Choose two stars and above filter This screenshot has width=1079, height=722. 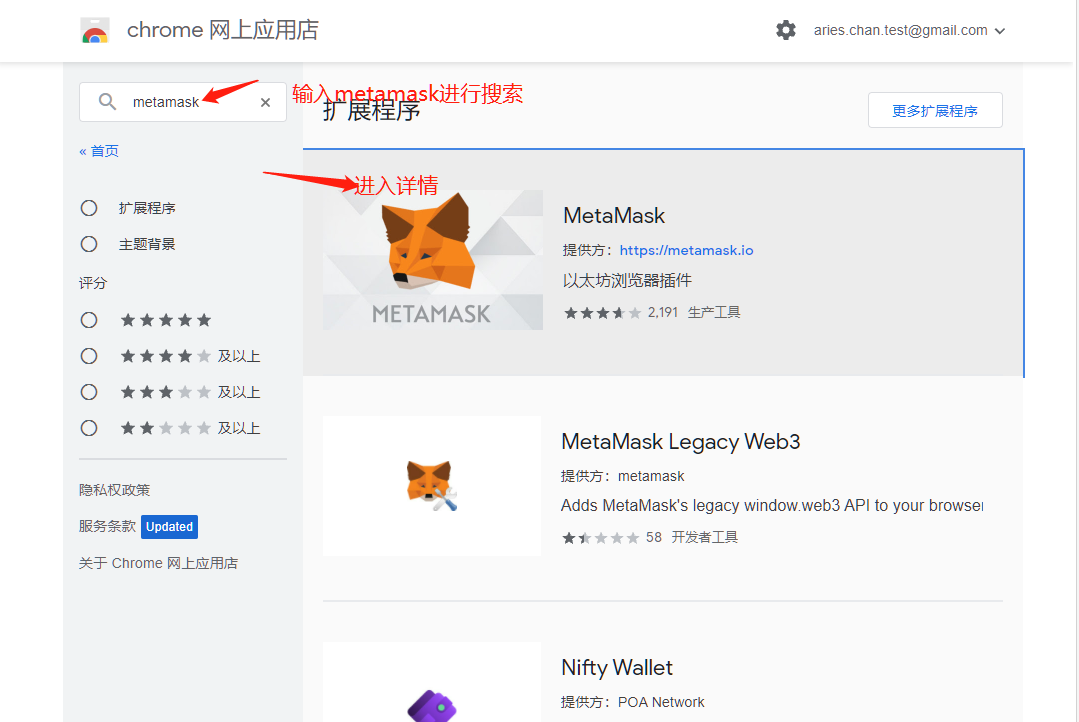pos(89,428)
